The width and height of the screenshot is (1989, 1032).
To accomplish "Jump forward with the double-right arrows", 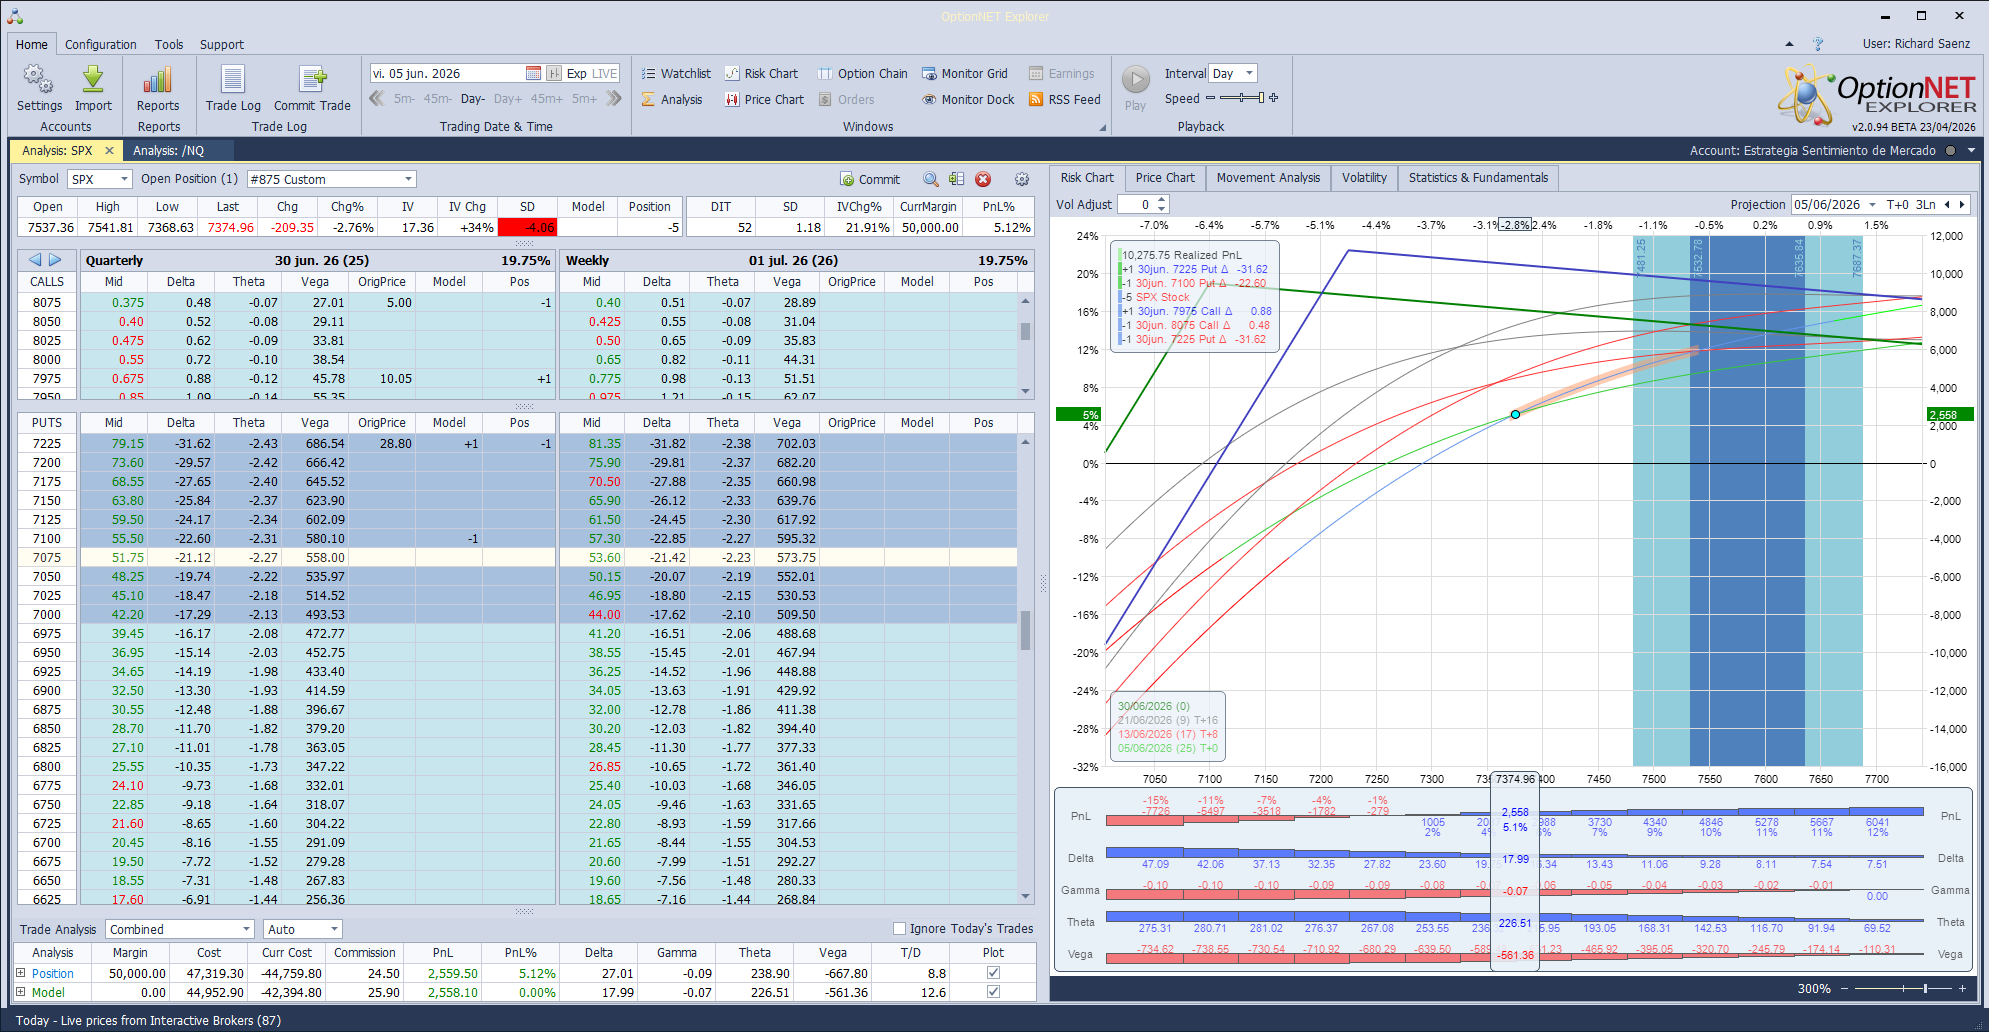I will (x=614, y=98).
